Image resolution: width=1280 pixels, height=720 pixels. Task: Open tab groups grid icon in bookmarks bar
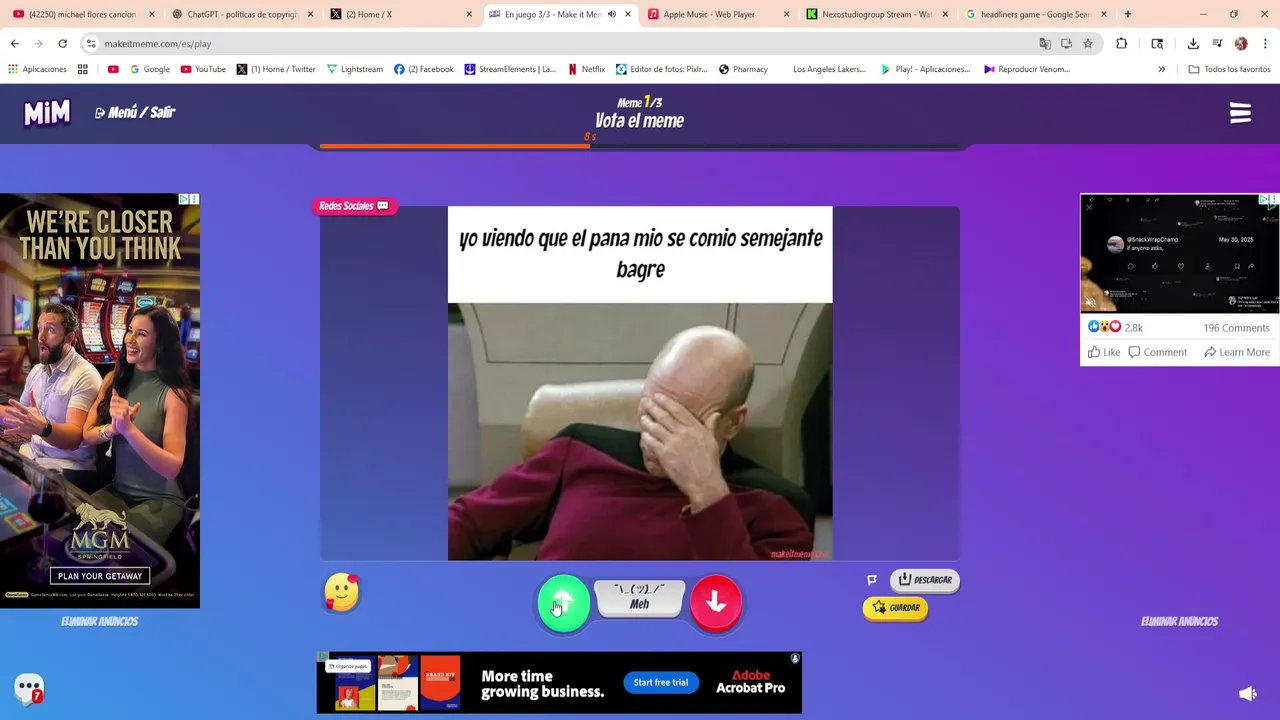[82, 69]
